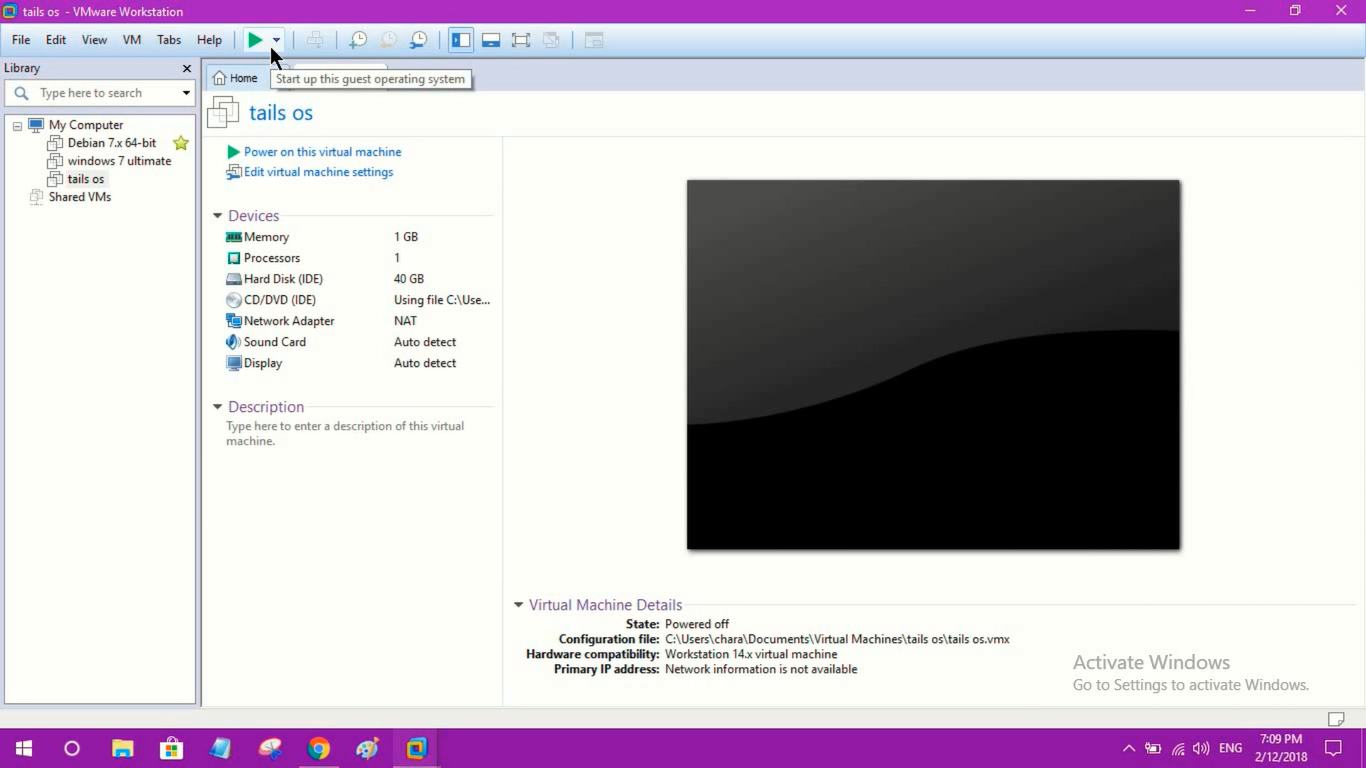Screen dimensions: 1366x768
Task: Enter full screen mode
Action: pyautogui.click(x=521, y=39)
